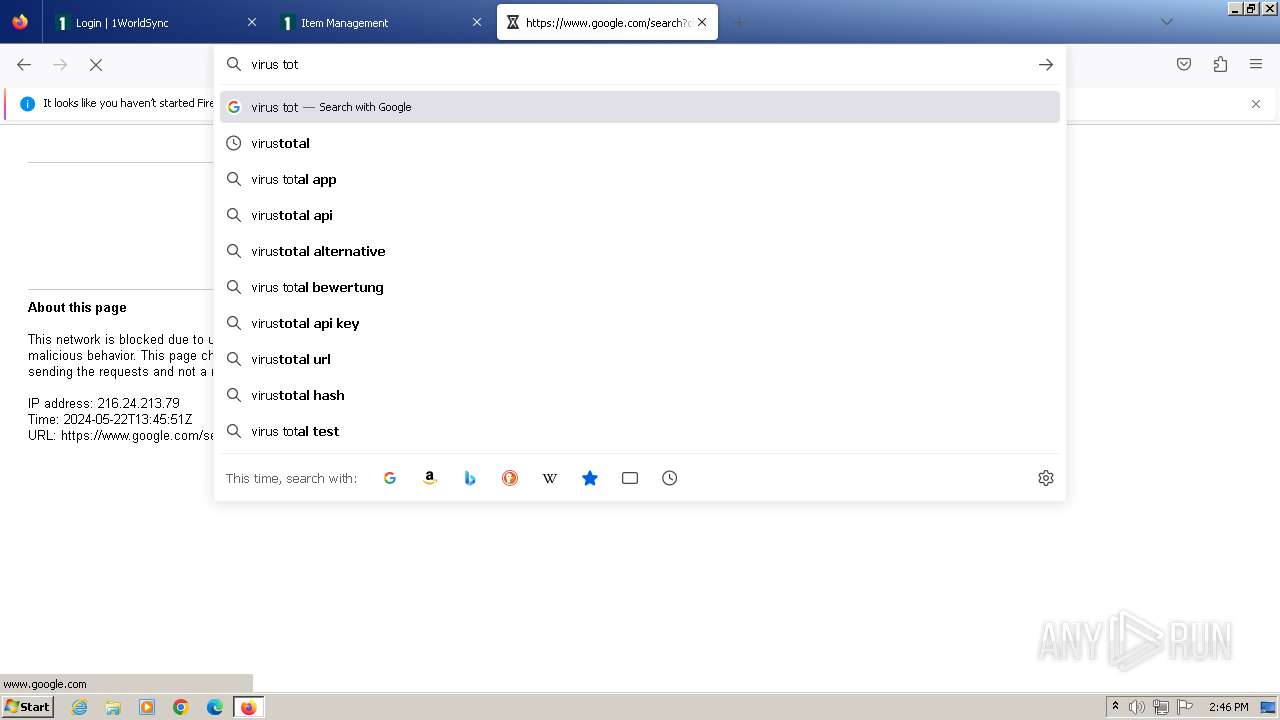Show hidden system tray icons
Viewport: 1280px width, 720px height.
click(1115, 707)
